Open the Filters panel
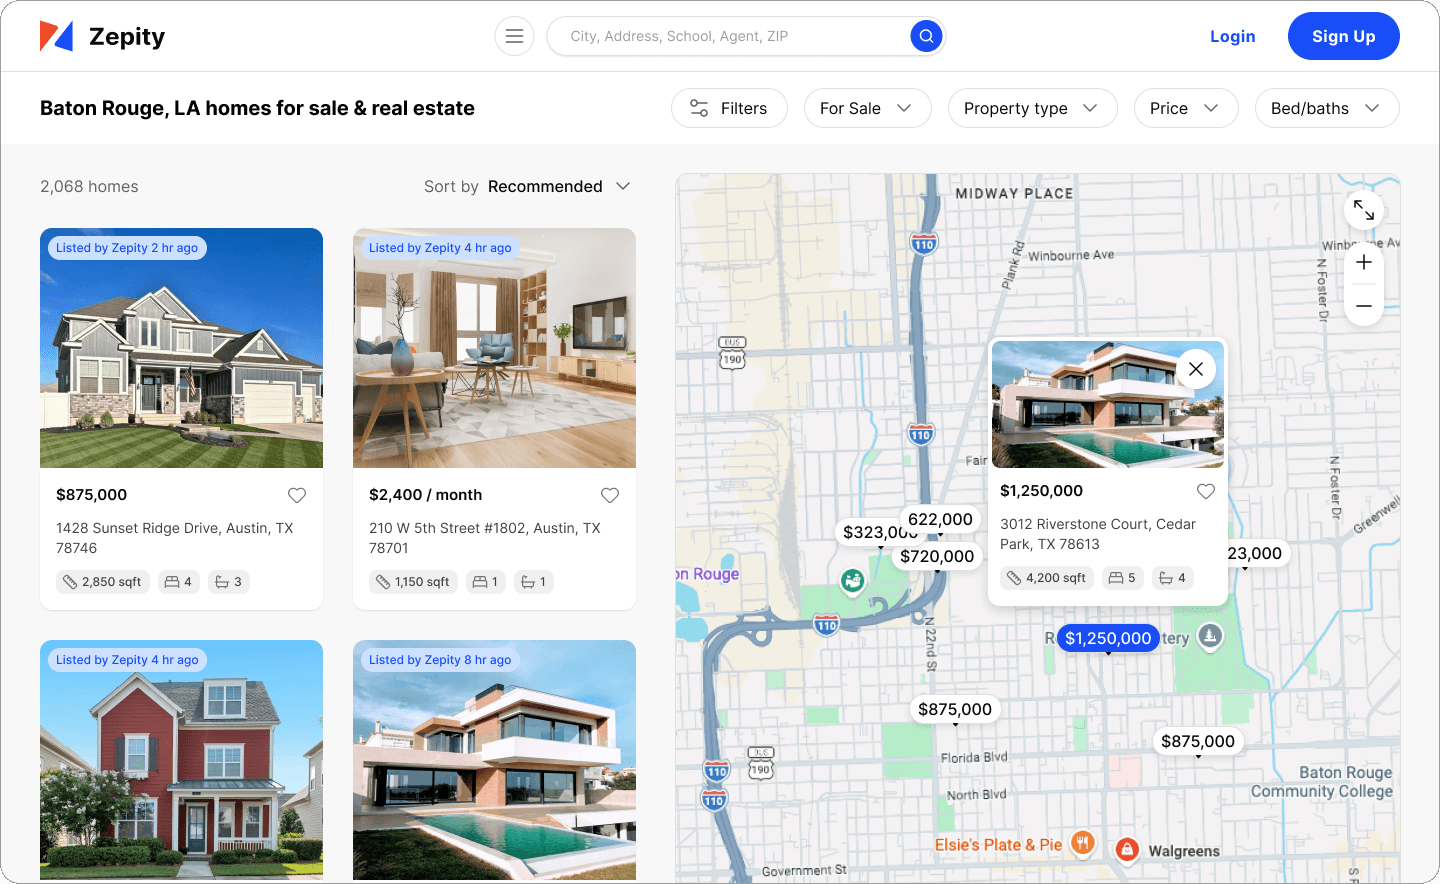Screen dimensions: 1440x884 pos(729,108)
